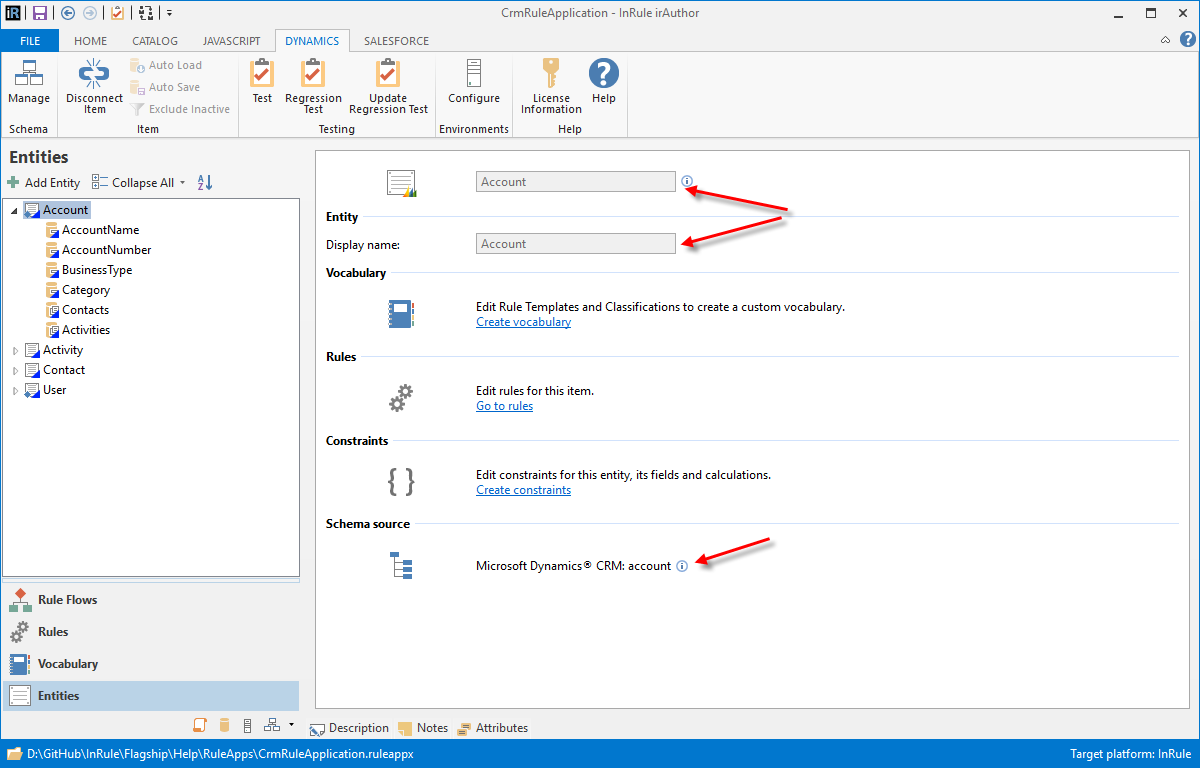Click the hierarchy diagram icon below navigation
This screenshot has width=1200, height=768.
(x=272, y=725)
